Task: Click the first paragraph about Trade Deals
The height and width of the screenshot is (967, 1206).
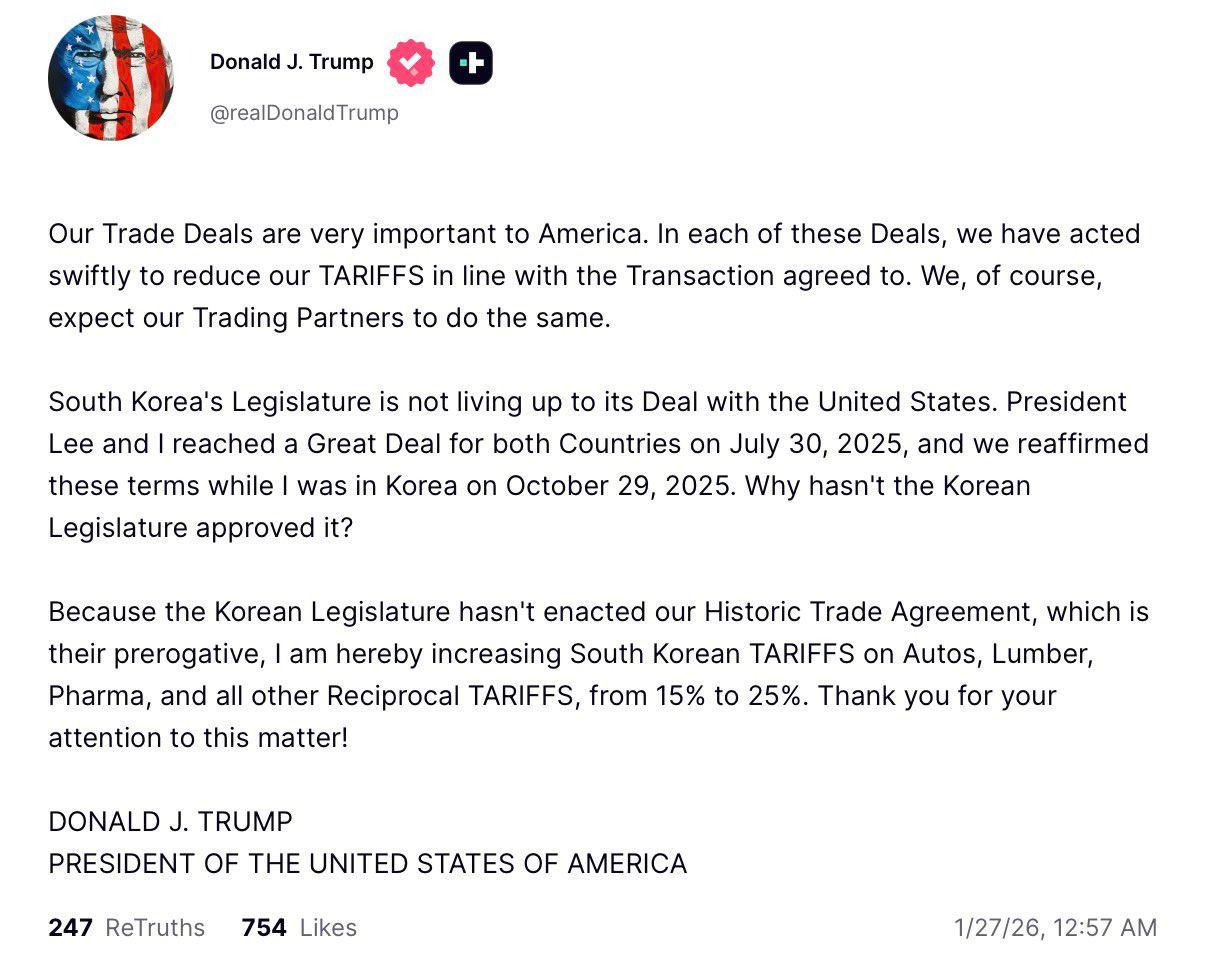Action: 594,276
